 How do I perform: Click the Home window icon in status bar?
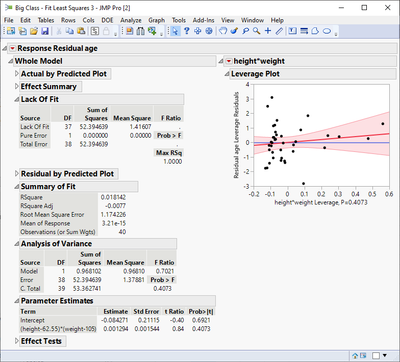[x=355, y=356]
